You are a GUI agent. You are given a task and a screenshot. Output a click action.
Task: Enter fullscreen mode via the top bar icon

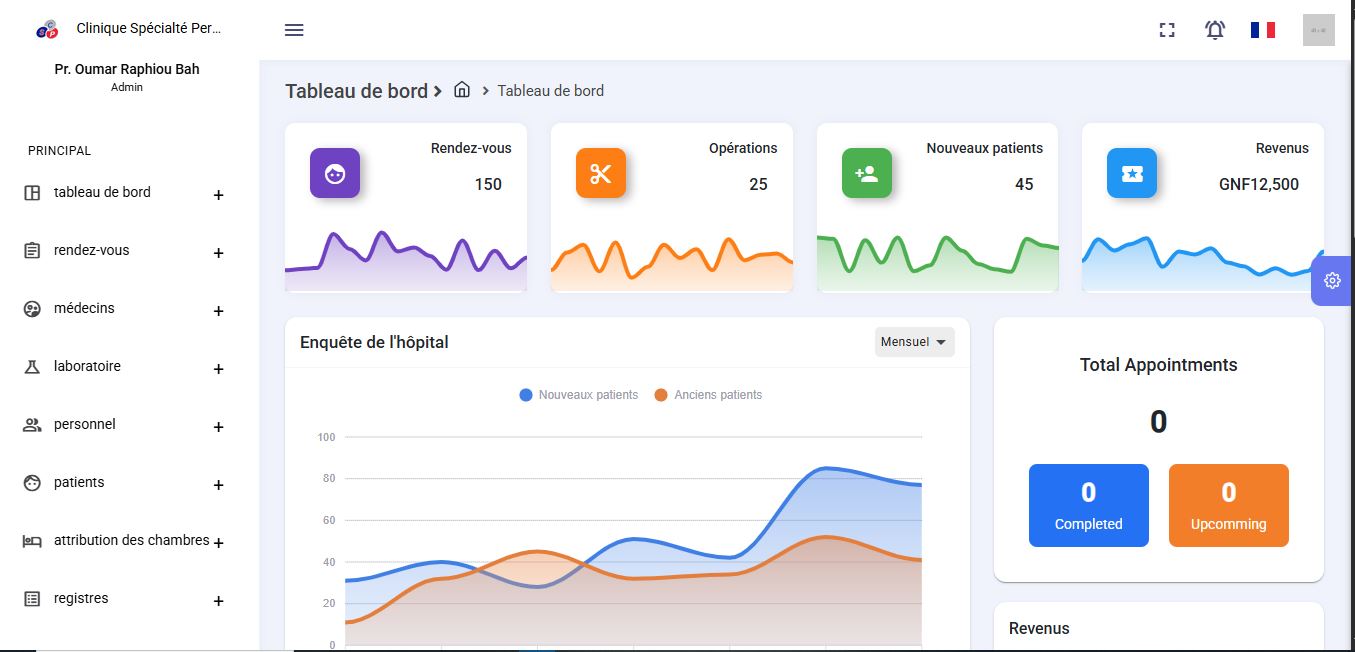pyautogui.click(x=1166, y=30)
